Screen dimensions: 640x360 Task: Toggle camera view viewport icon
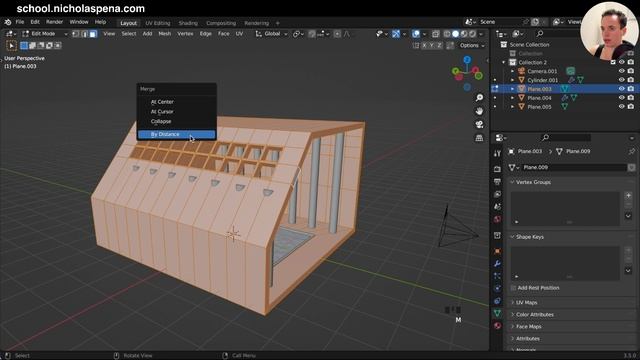pyautogui.click(x=479, y=124)
